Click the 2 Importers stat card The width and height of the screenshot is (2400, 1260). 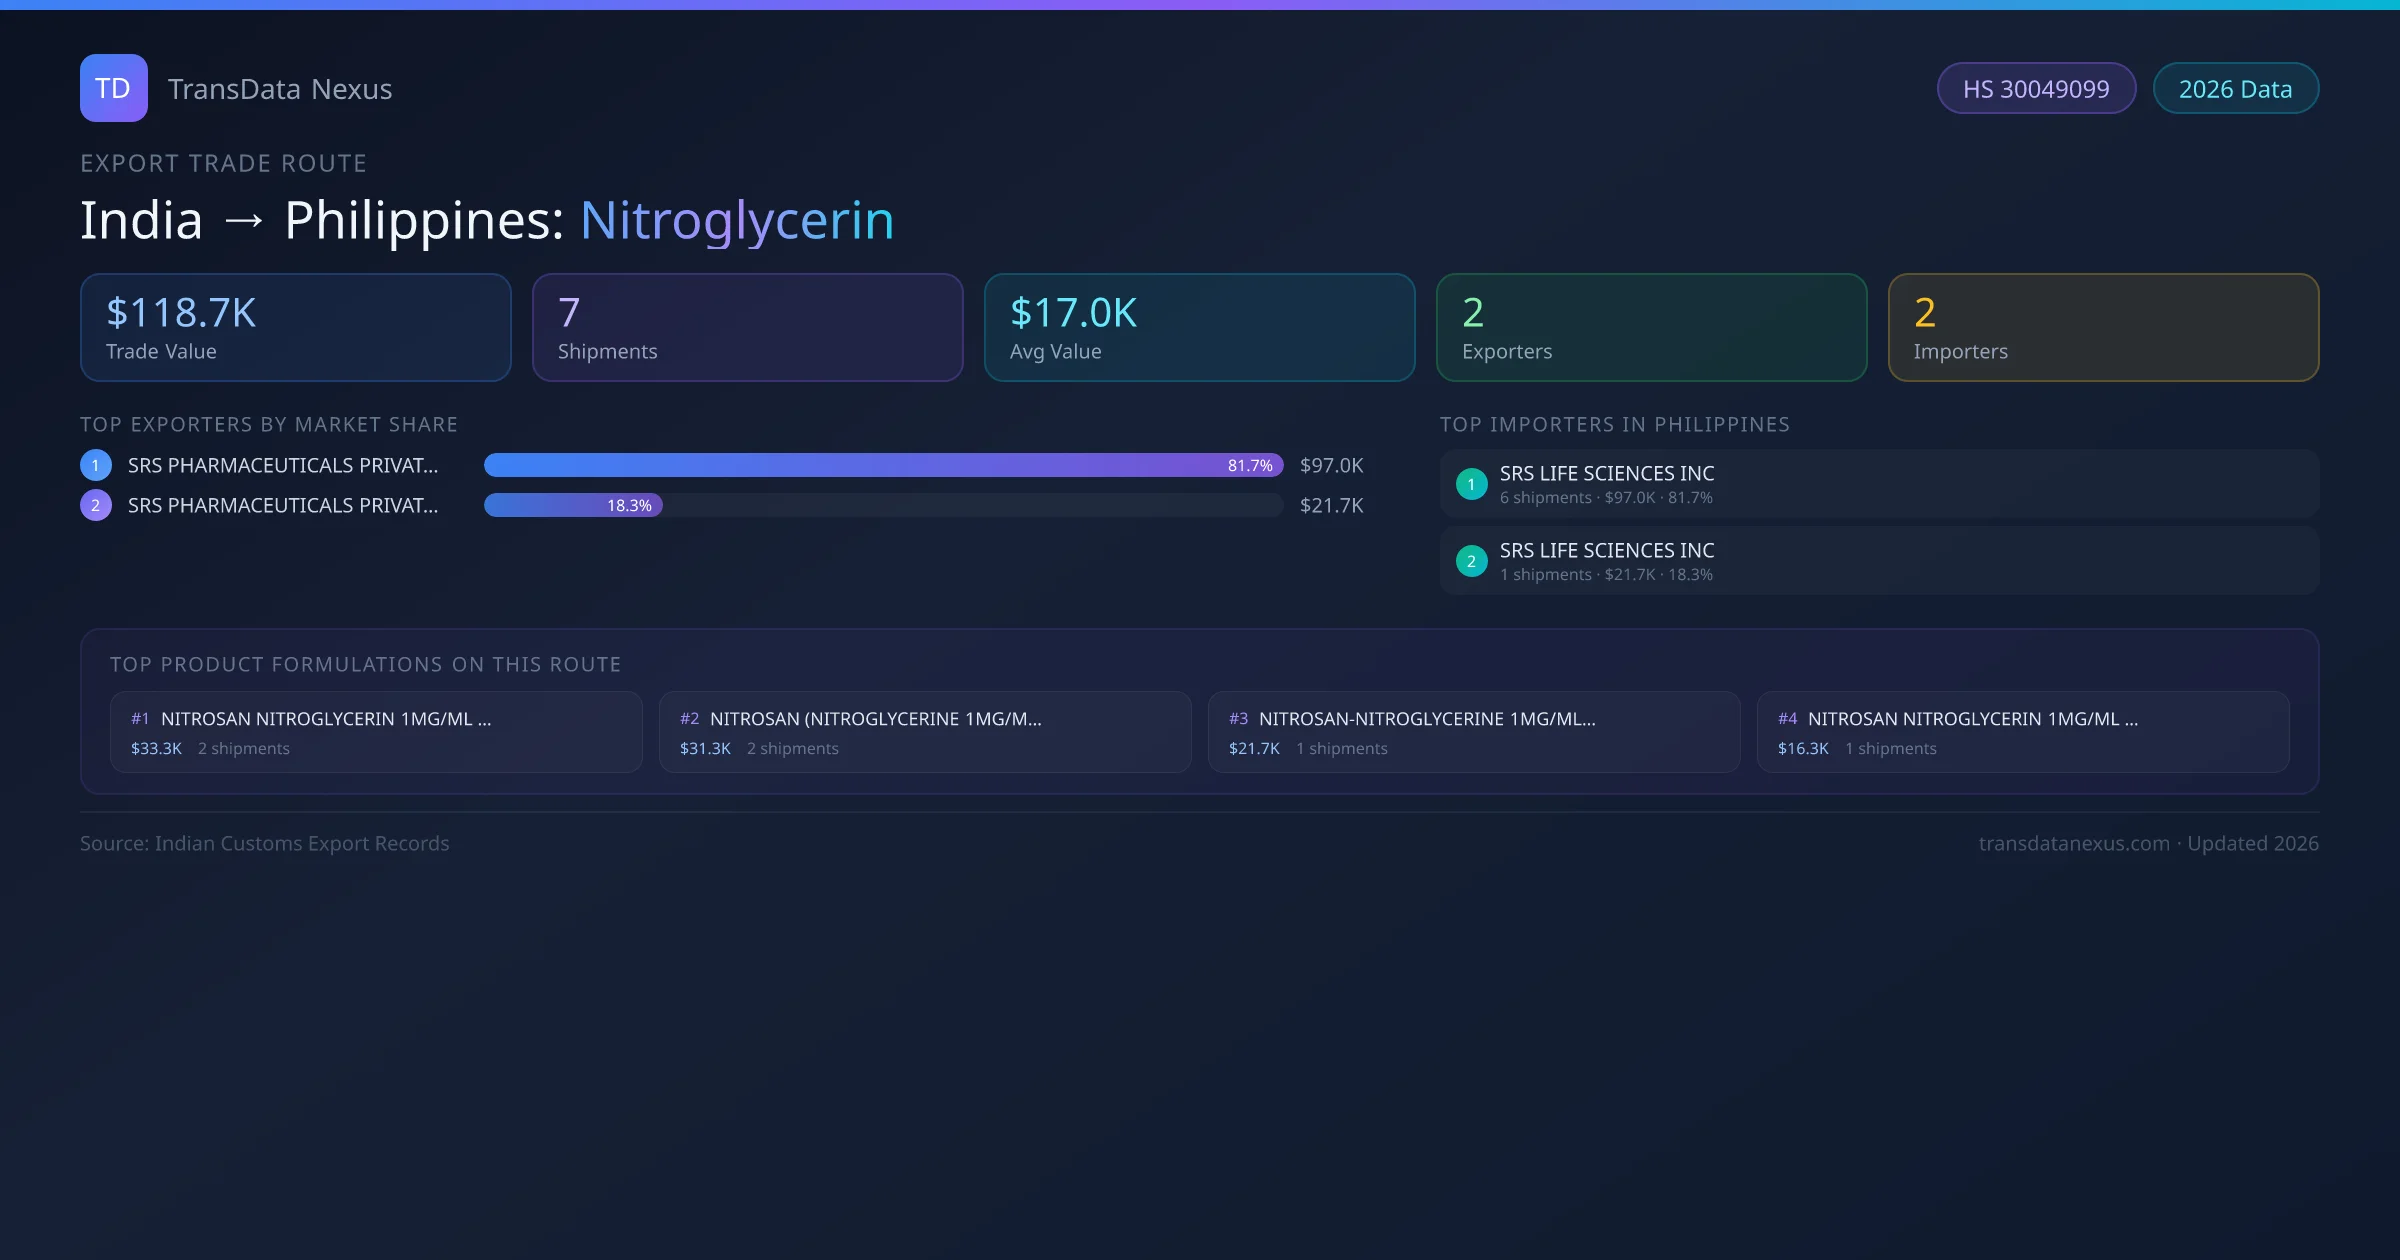click(2103, 327)
